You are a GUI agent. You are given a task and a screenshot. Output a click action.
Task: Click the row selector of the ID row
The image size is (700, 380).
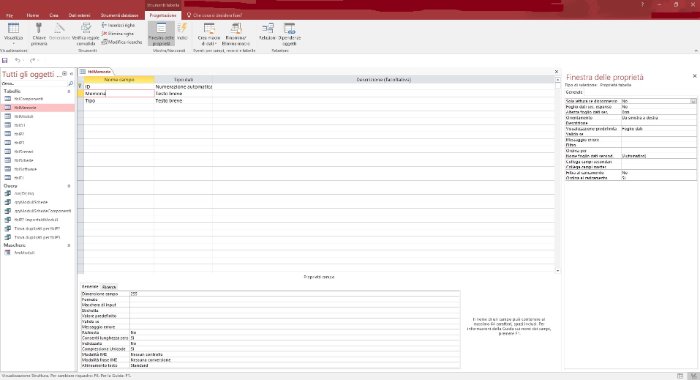[80, 87]
